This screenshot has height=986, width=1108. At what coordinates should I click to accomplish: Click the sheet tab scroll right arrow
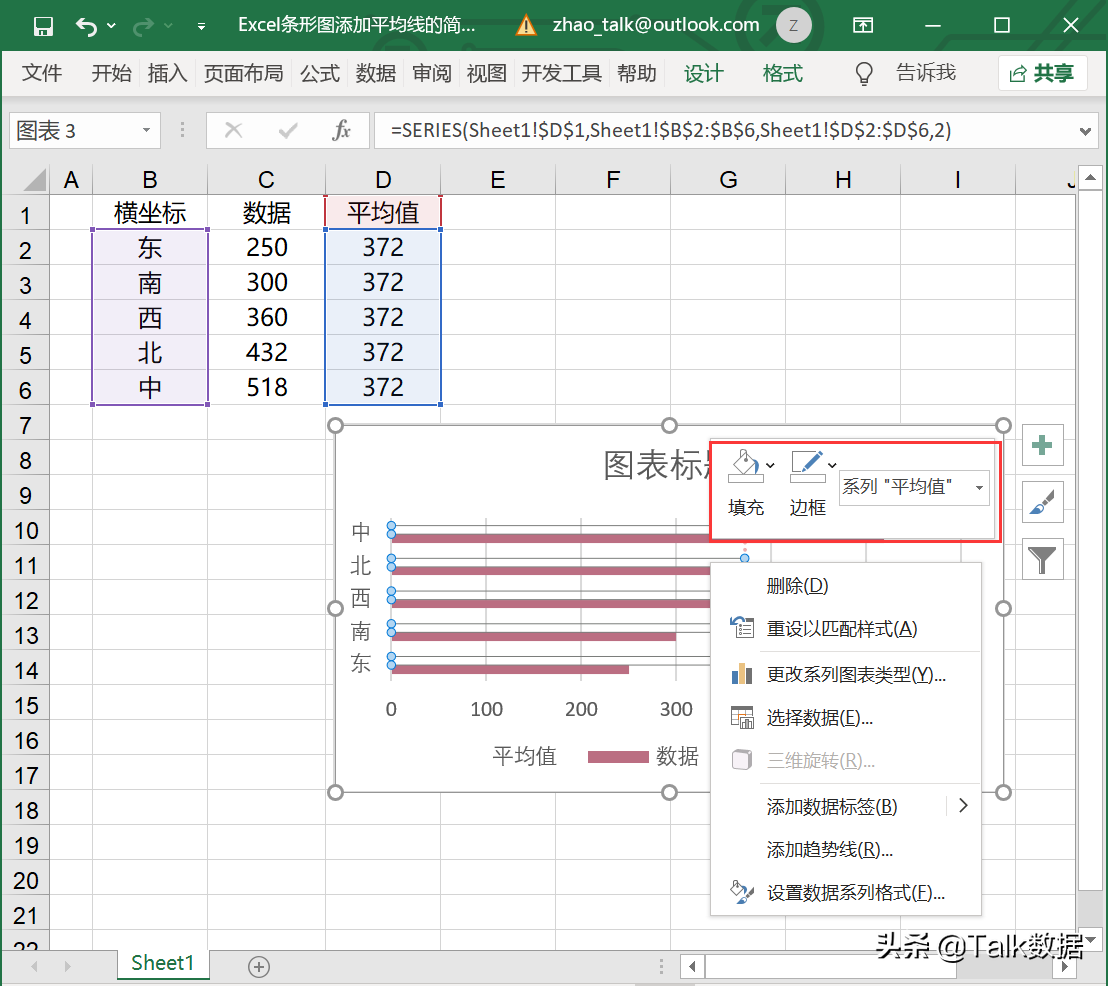pyautogui.click(x=67, y=966)
